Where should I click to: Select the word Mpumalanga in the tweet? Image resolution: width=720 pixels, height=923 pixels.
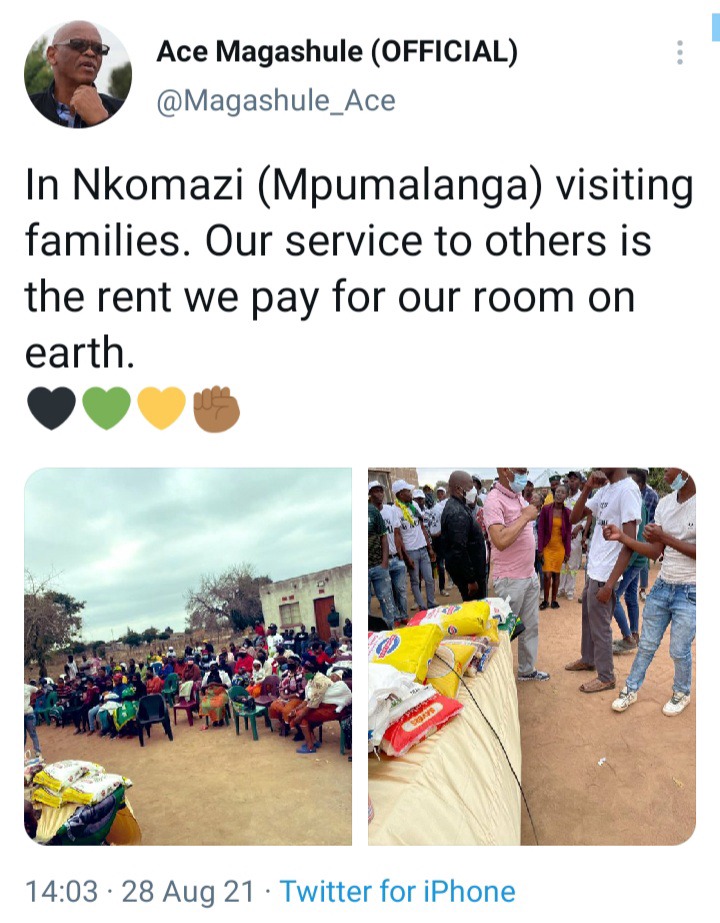[x=399, y=185]
